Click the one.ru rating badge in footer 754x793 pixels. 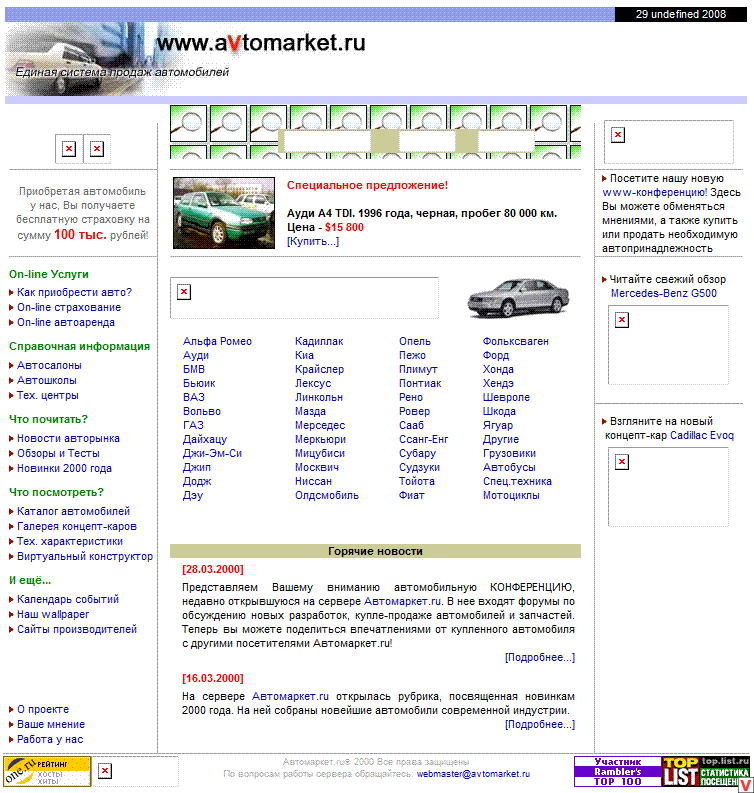click(x=47, y=771)
